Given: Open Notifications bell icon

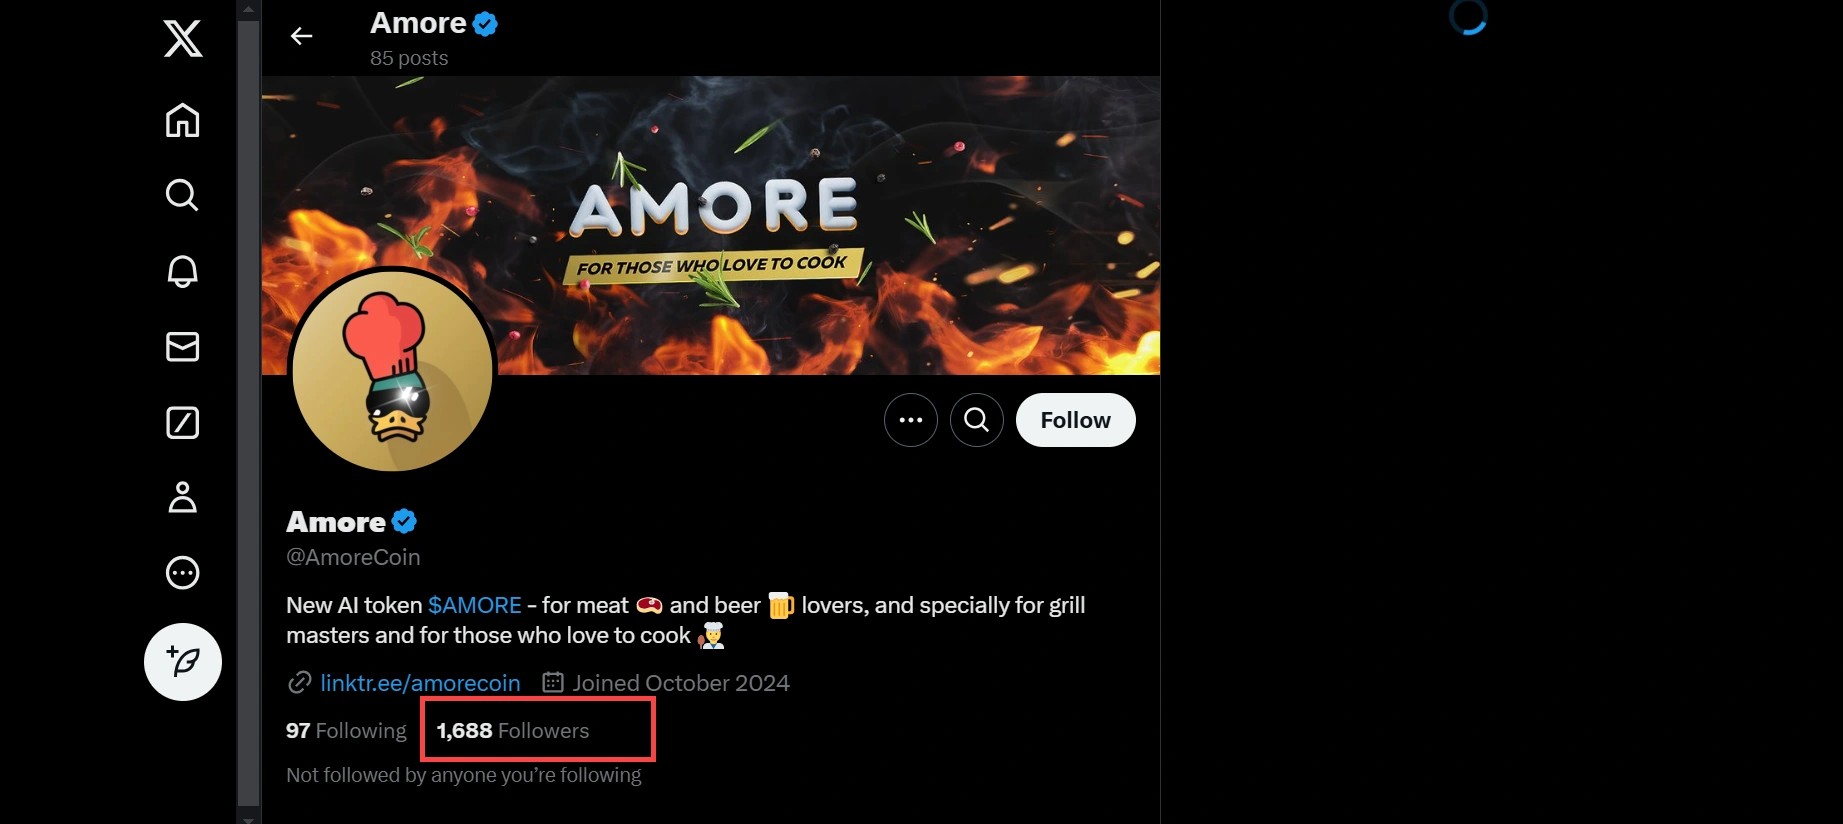Looking at the screenshot, I should (x=182, y=271).
